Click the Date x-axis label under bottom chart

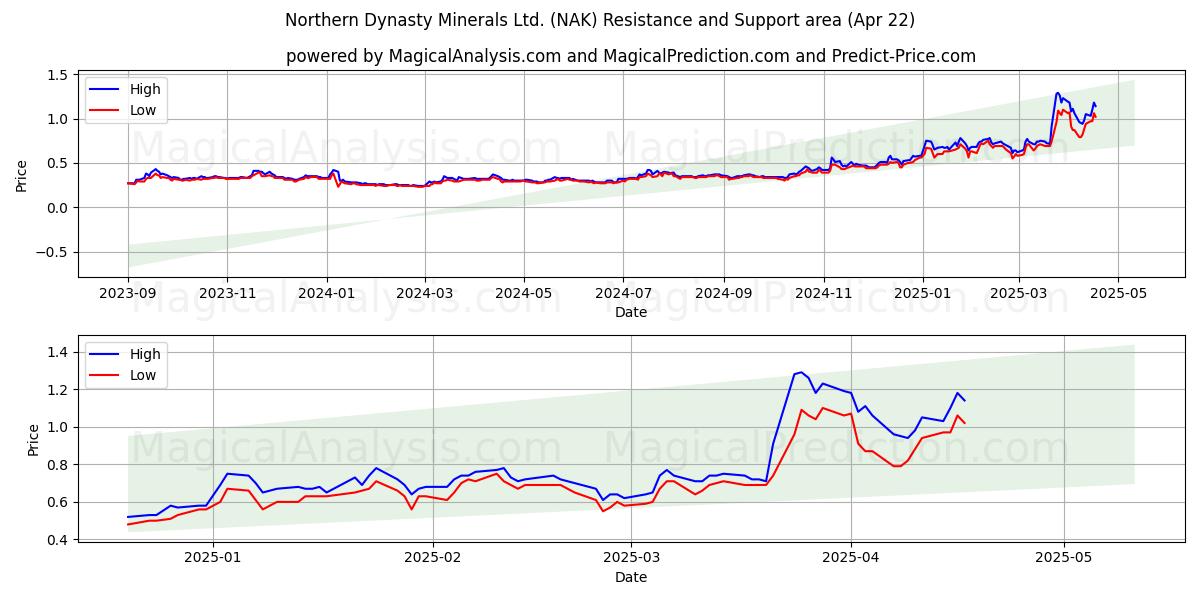631,577
